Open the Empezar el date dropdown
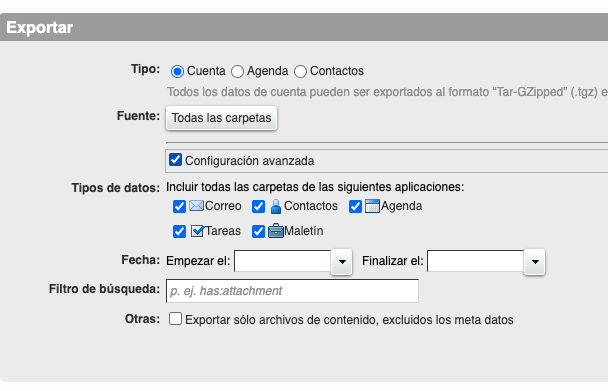Viewport: 608px width, 391px height. click(342, 262)
